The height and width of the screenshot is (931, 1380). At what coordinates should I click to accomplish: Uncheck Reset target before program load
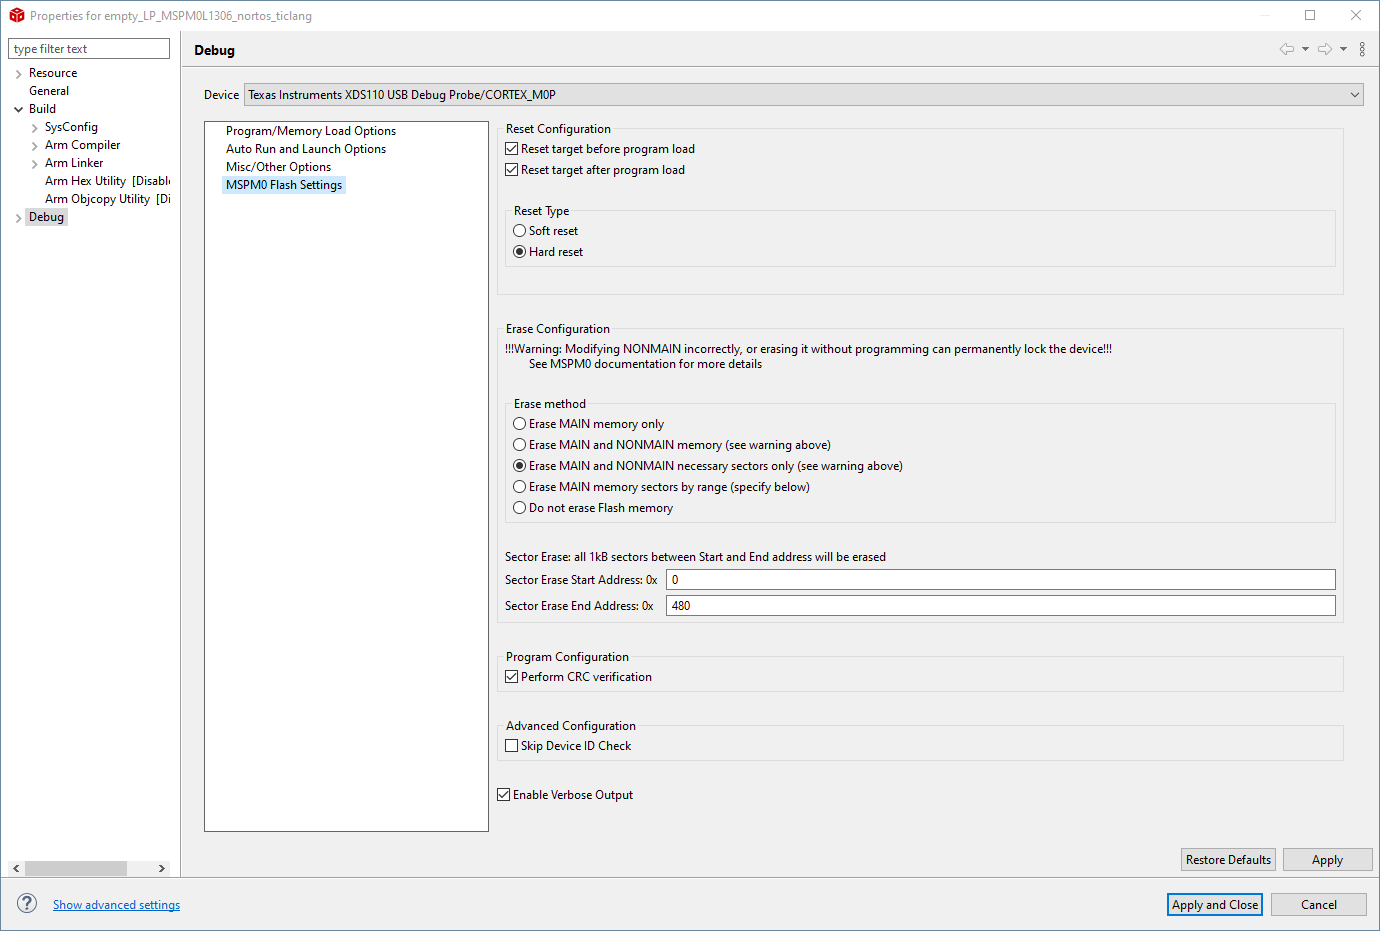512,149
